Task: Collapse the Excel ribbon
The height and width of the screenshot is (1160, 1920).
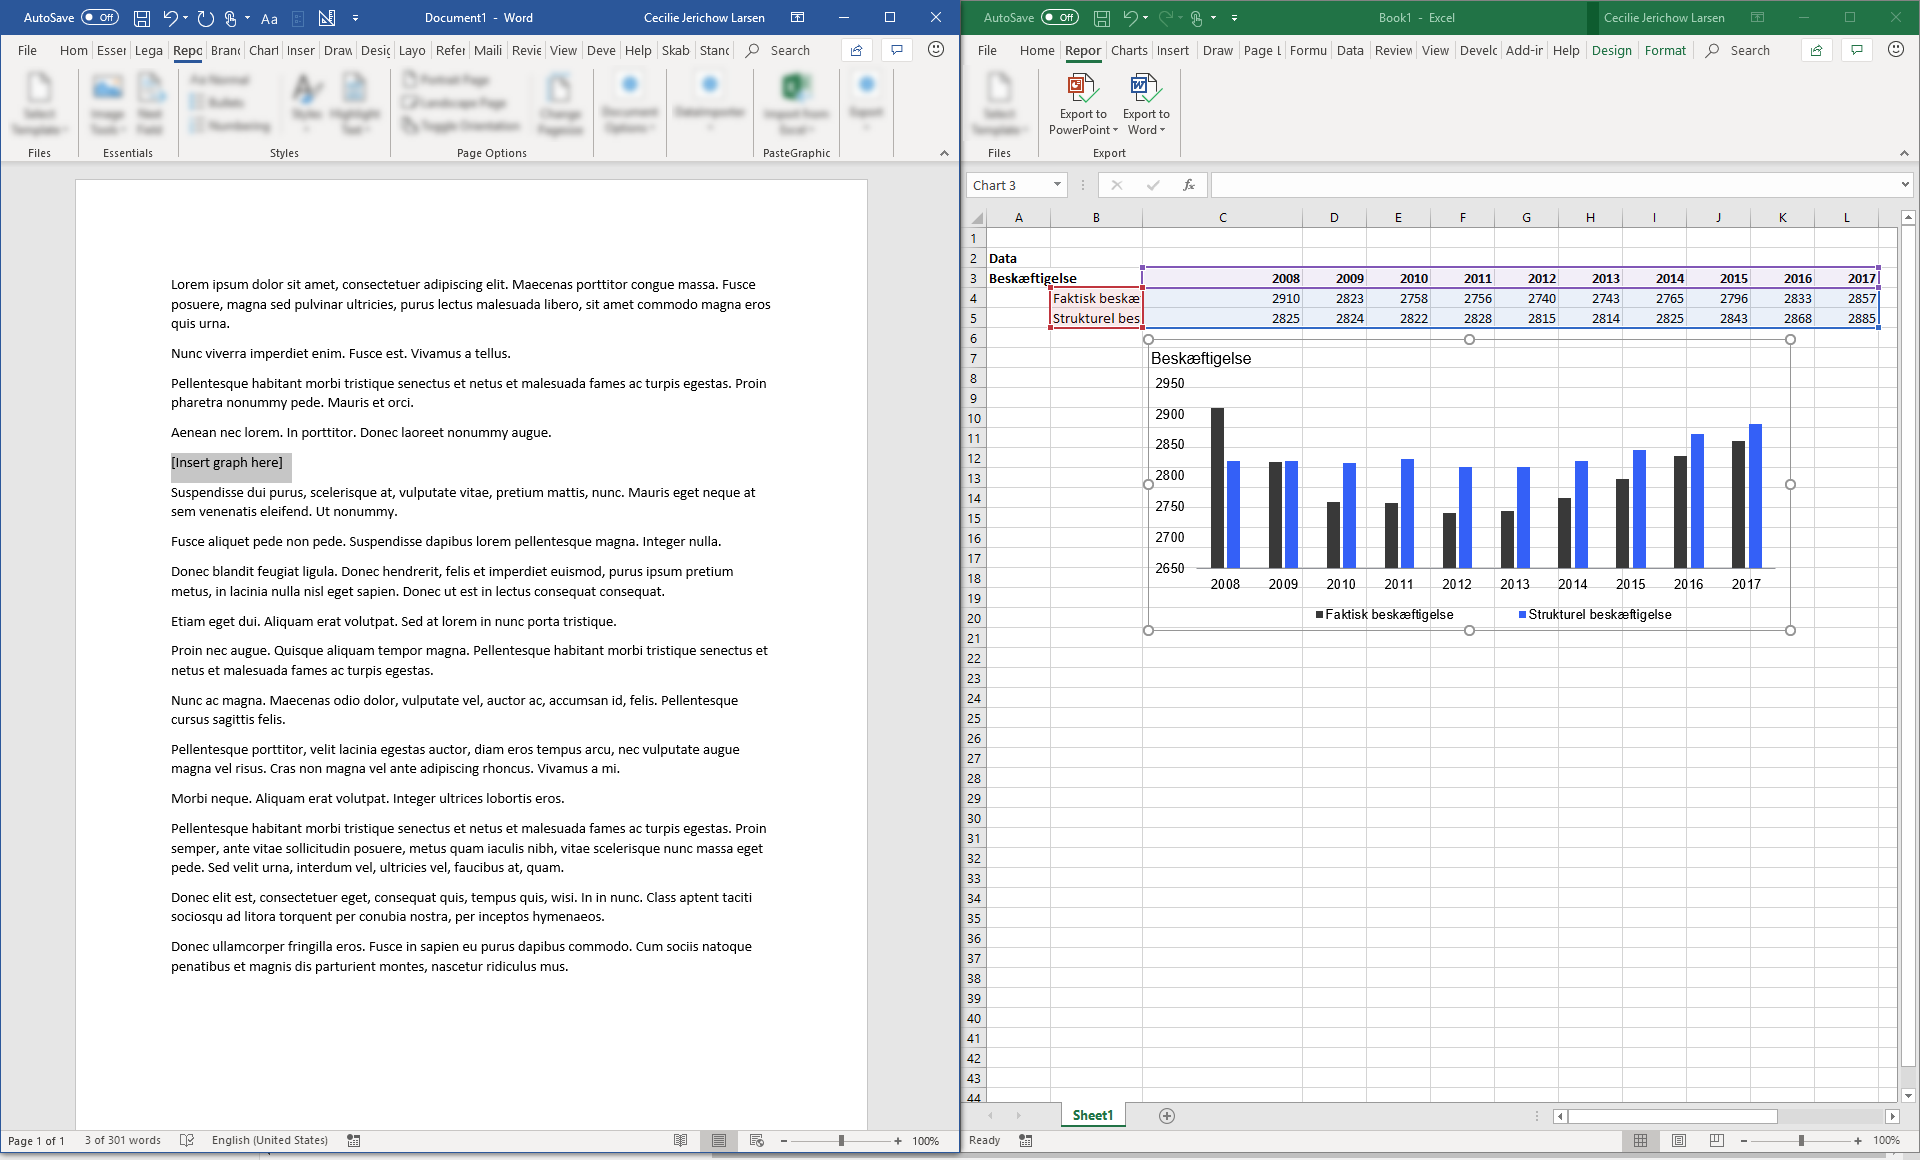Action: tap(1904, 153)
